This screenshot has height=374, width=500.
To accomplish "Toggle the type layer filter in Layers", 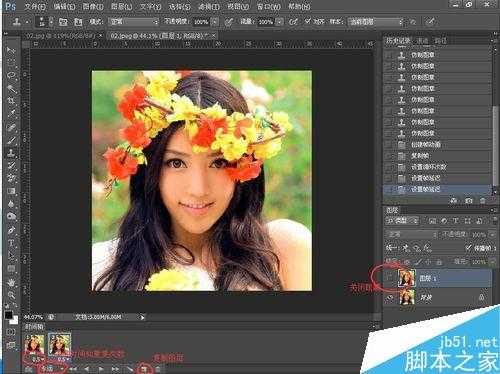I will click(x=455, y=221).
